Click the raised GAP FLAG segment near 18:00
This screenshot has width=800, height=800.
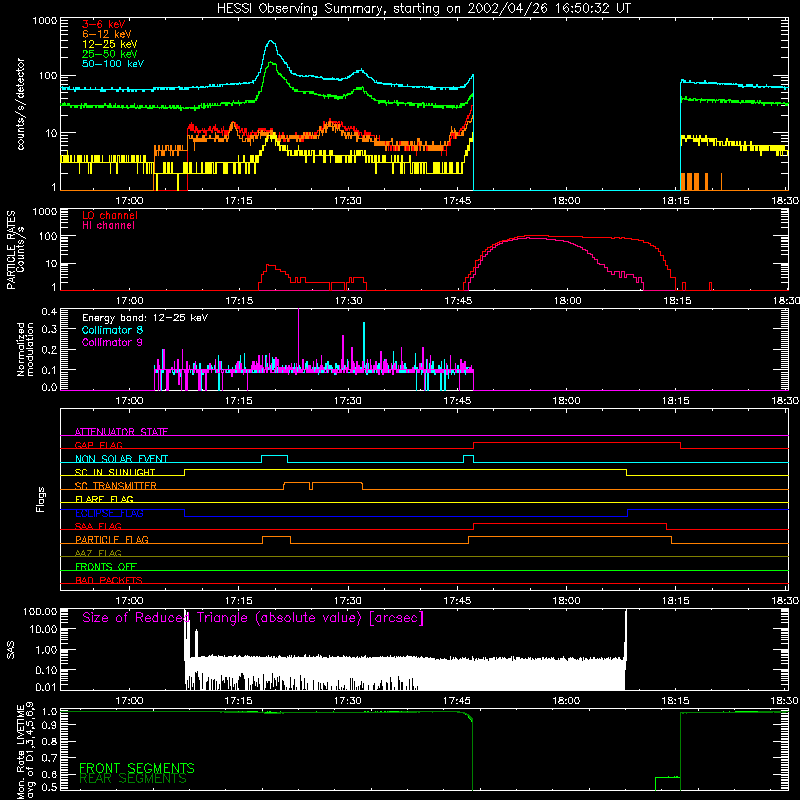coord(577,443)
